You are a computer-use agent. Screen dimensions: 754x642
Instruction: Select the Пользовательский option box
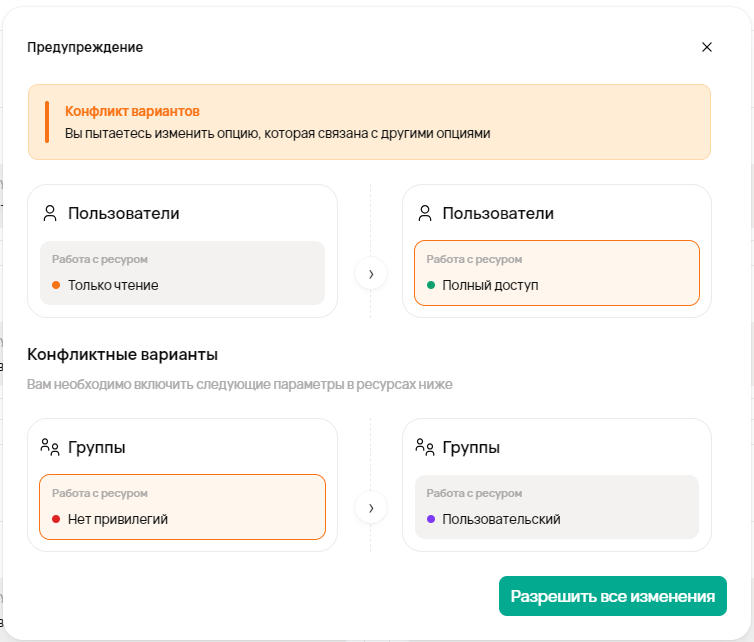coord(556,507)
